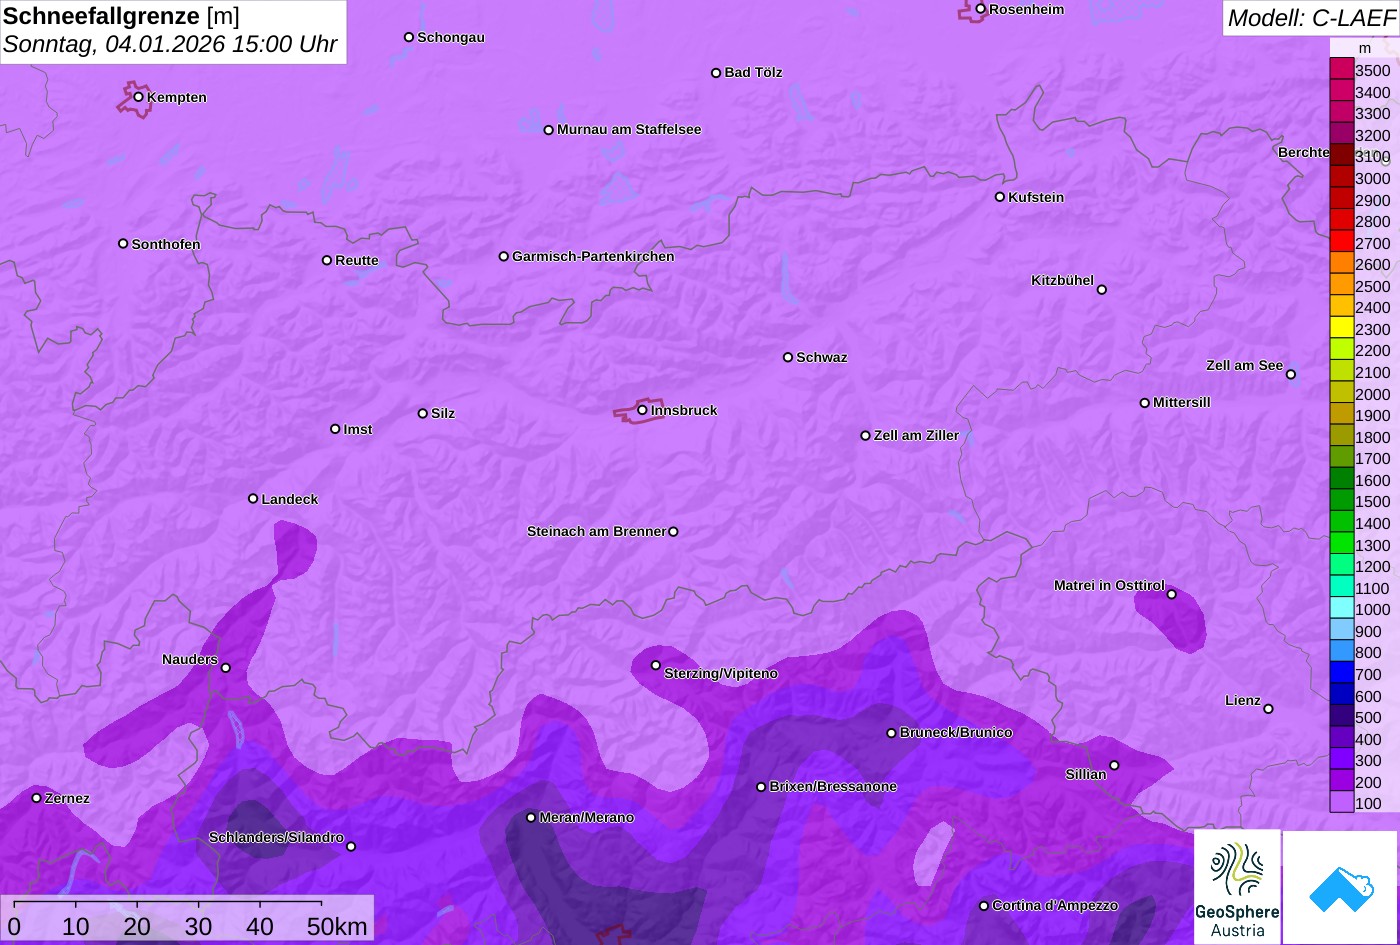Click the Innsbruck city marker
The width and height of the screenshot is (1400, 945).
tap(642, 410)
